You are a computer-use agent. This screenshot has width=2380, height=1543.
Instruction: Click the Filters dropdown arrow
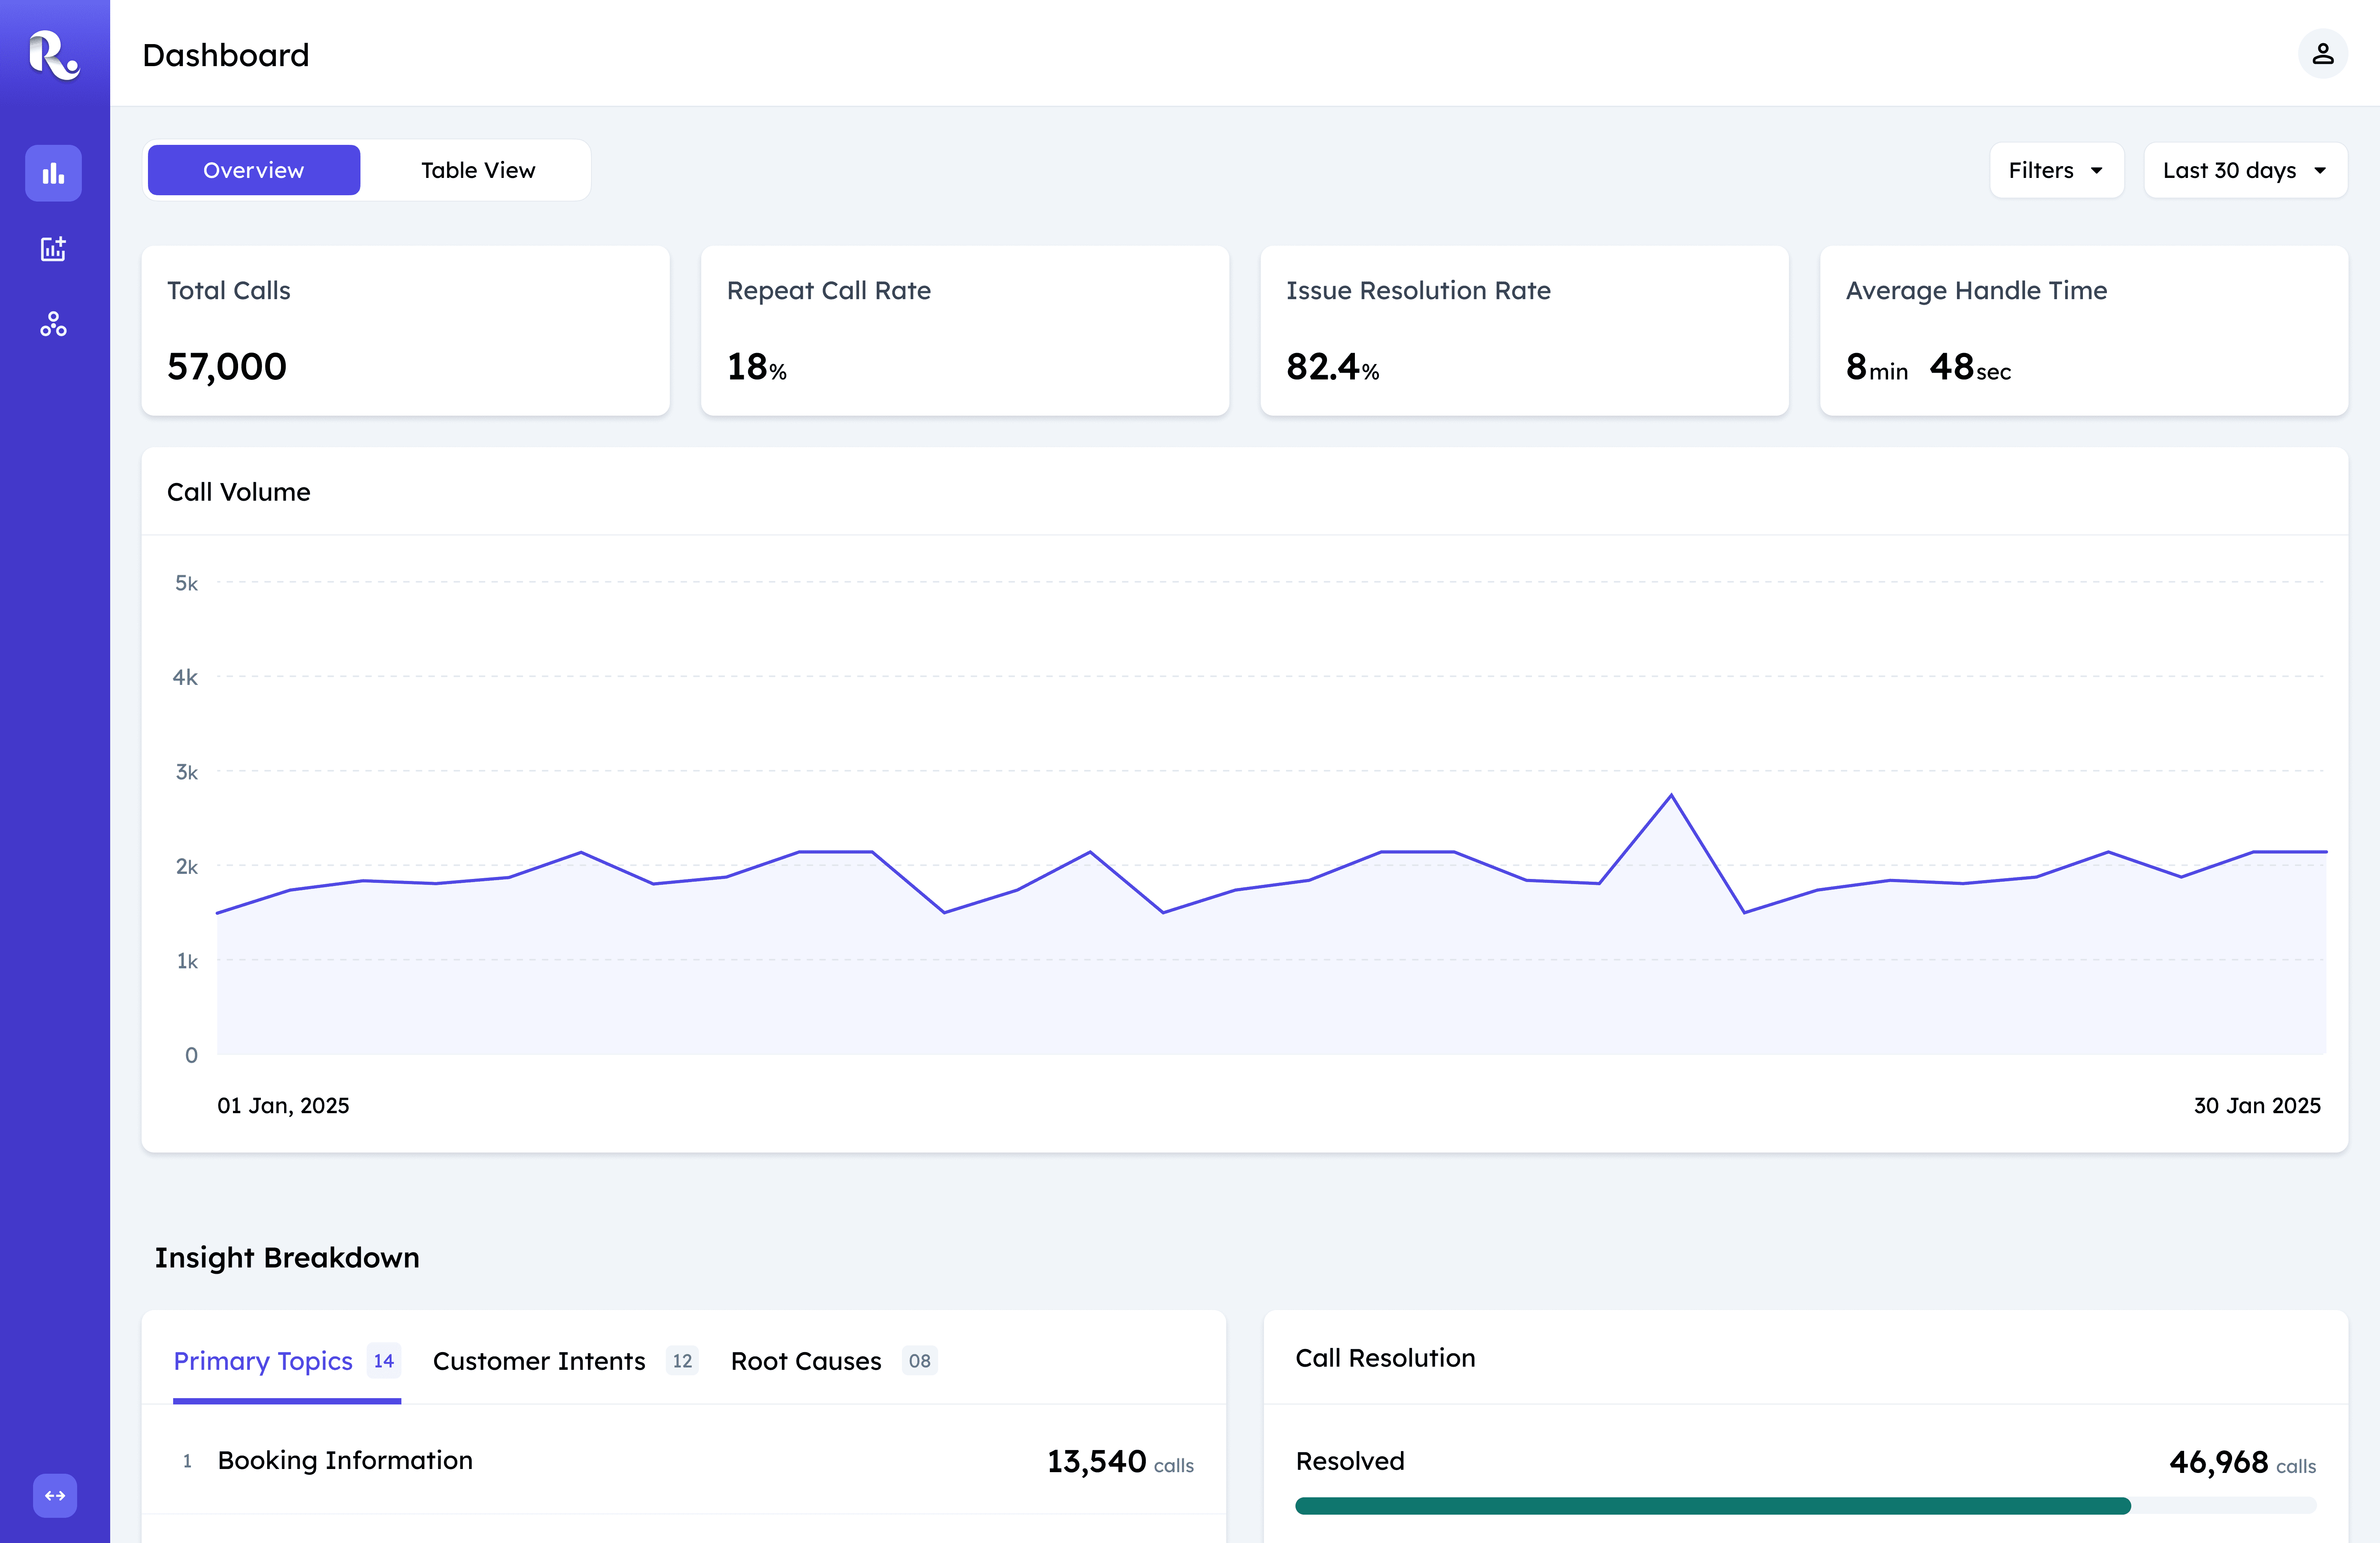(x=2097, y=171)
